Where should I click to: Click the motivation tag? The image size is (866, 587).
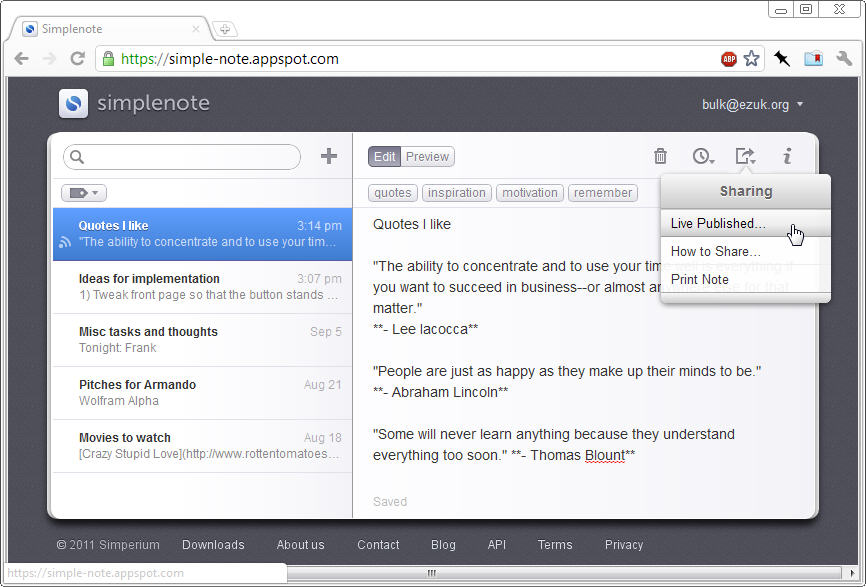pos(530,193)
